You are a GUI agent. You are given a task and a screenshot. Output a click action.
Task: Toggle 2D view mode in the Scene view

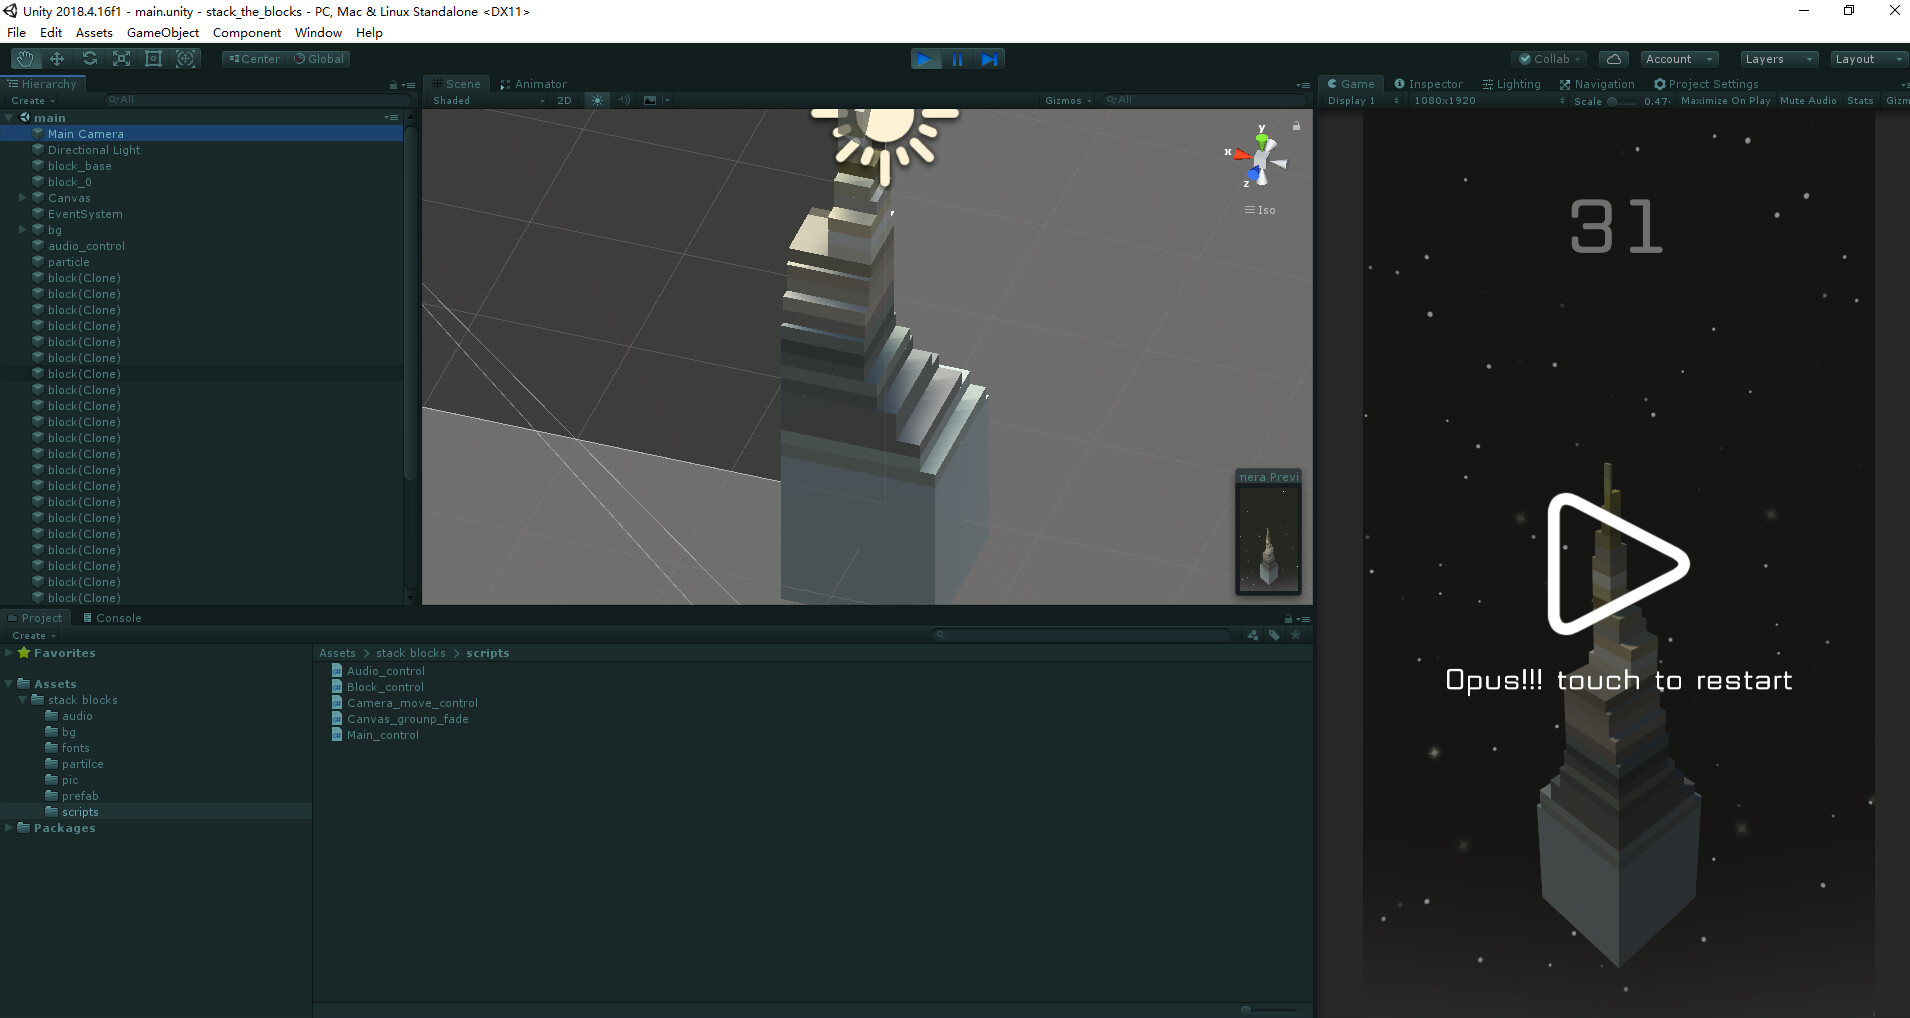[x=564, y=100]
